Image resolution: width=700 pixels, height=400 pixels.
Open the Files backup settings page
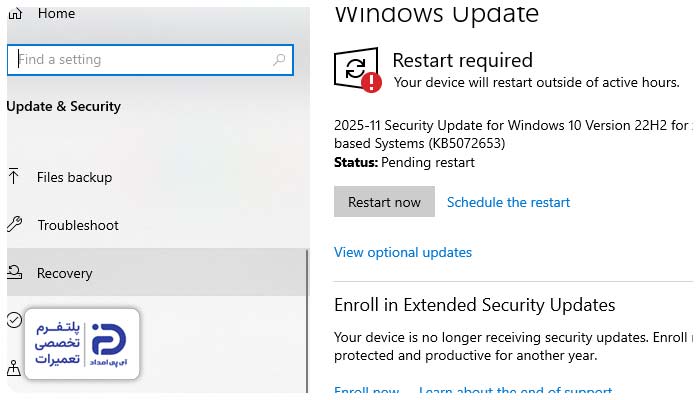(x=74, y=177)
